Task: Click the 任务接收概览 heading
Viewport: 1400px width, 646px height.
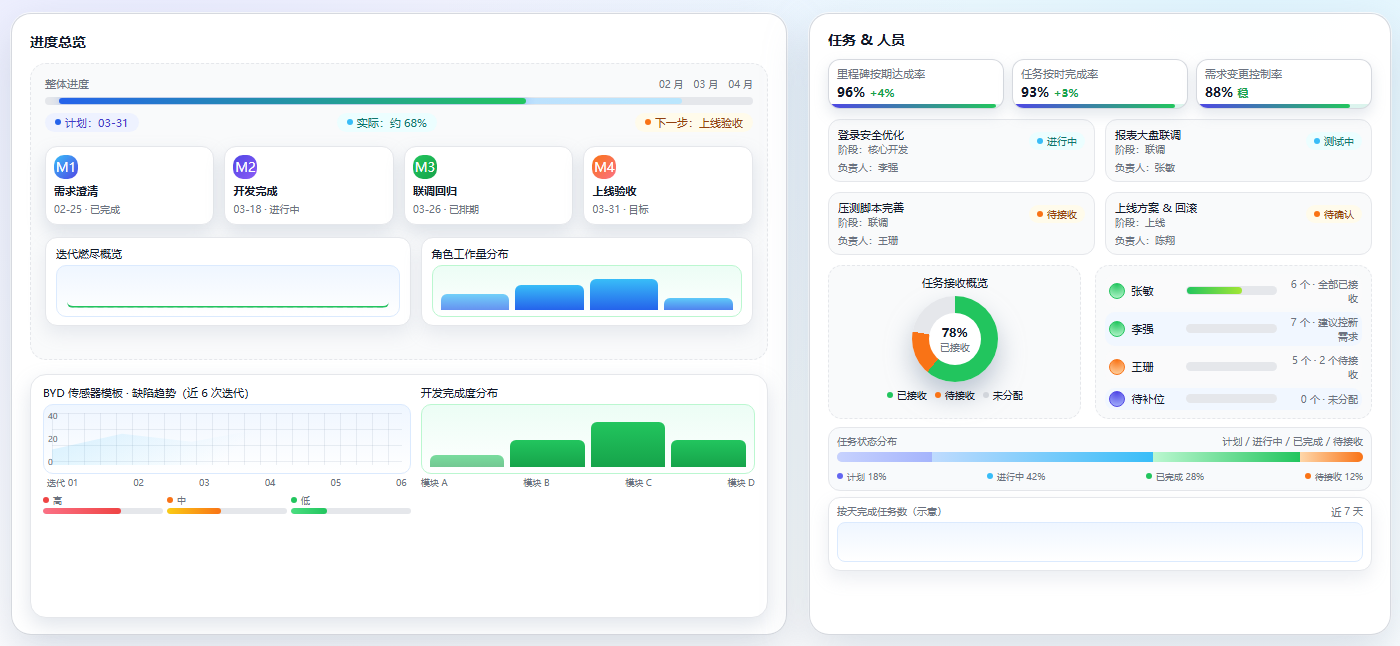Action: [955, 283]
